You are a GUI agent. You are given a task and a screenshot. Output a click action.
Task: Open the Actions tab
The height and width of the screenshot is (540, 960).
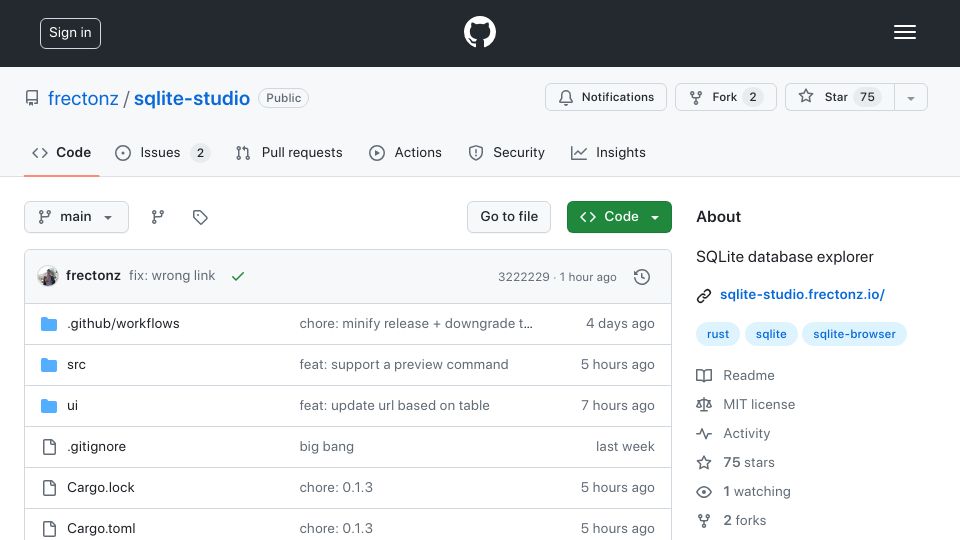coord(405,152)
